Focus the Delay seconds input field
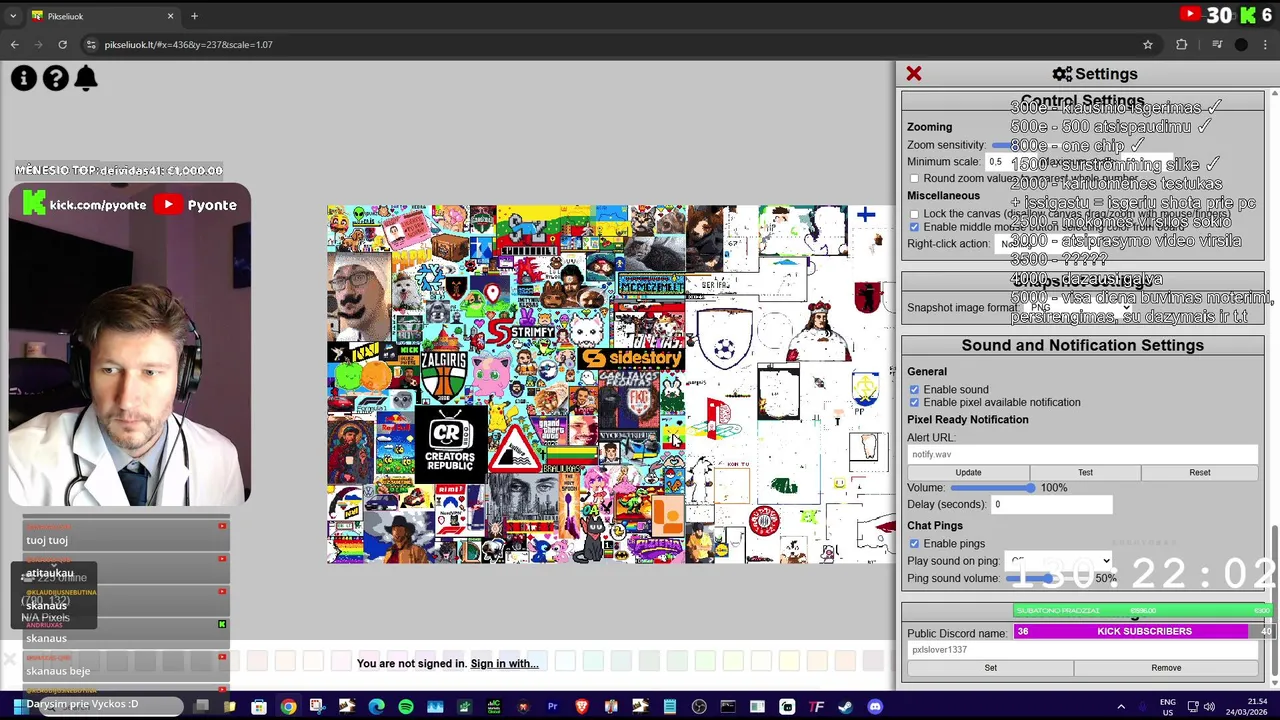This screenshot has height=720, width=1280. [1050, 504]
